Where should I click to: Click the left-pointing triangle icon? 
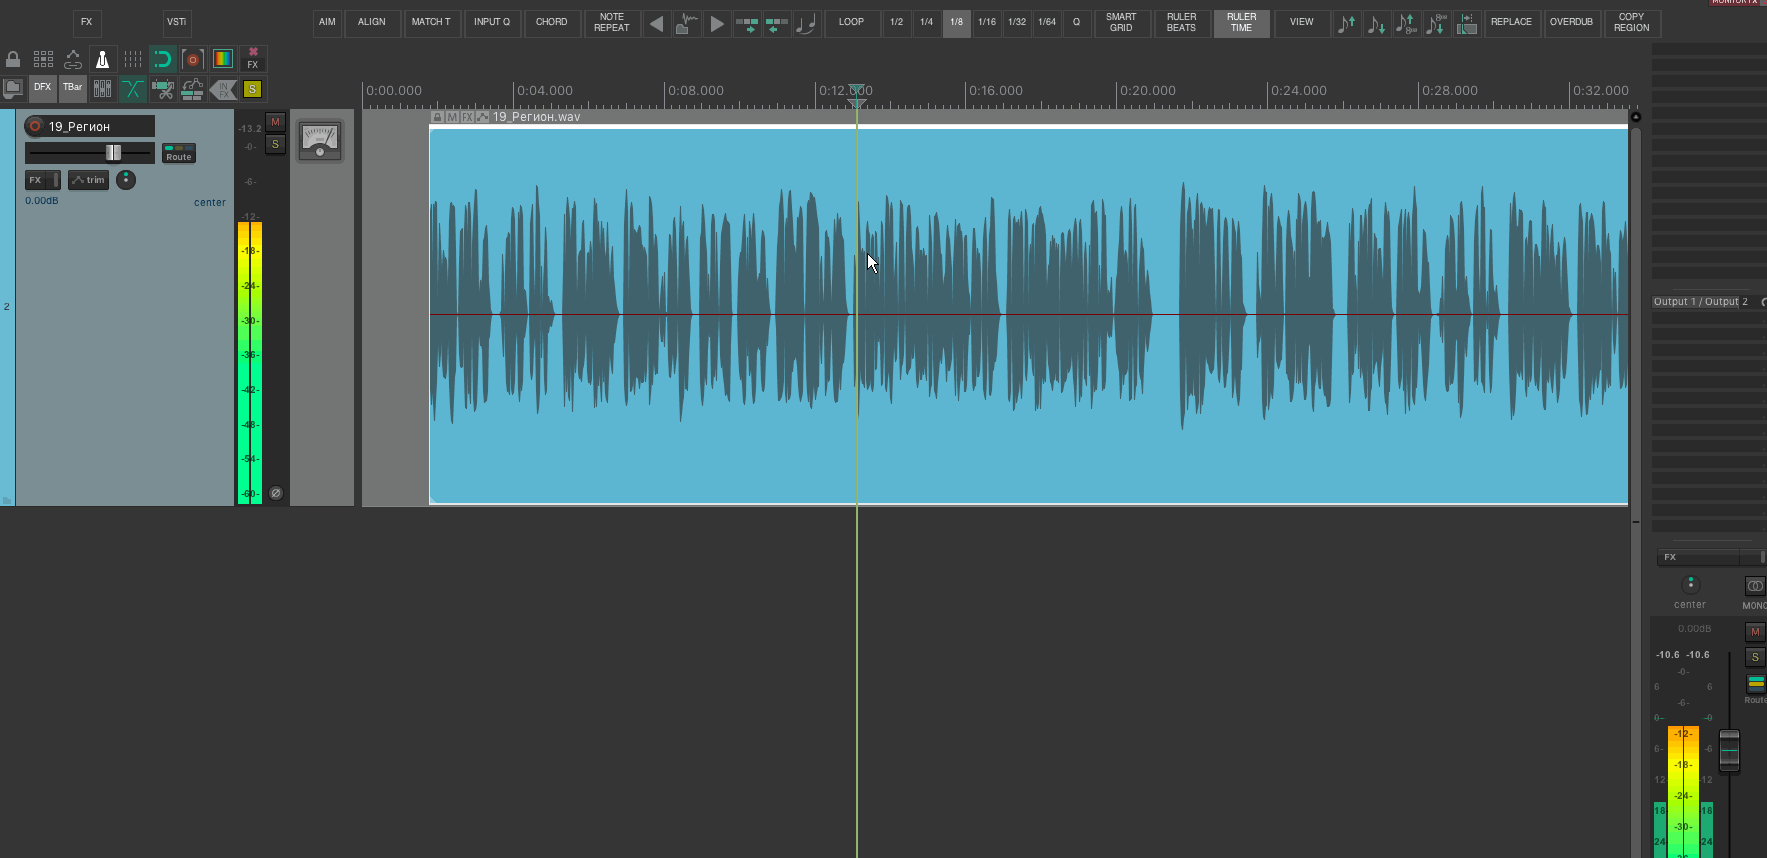(x=656, y=23)
